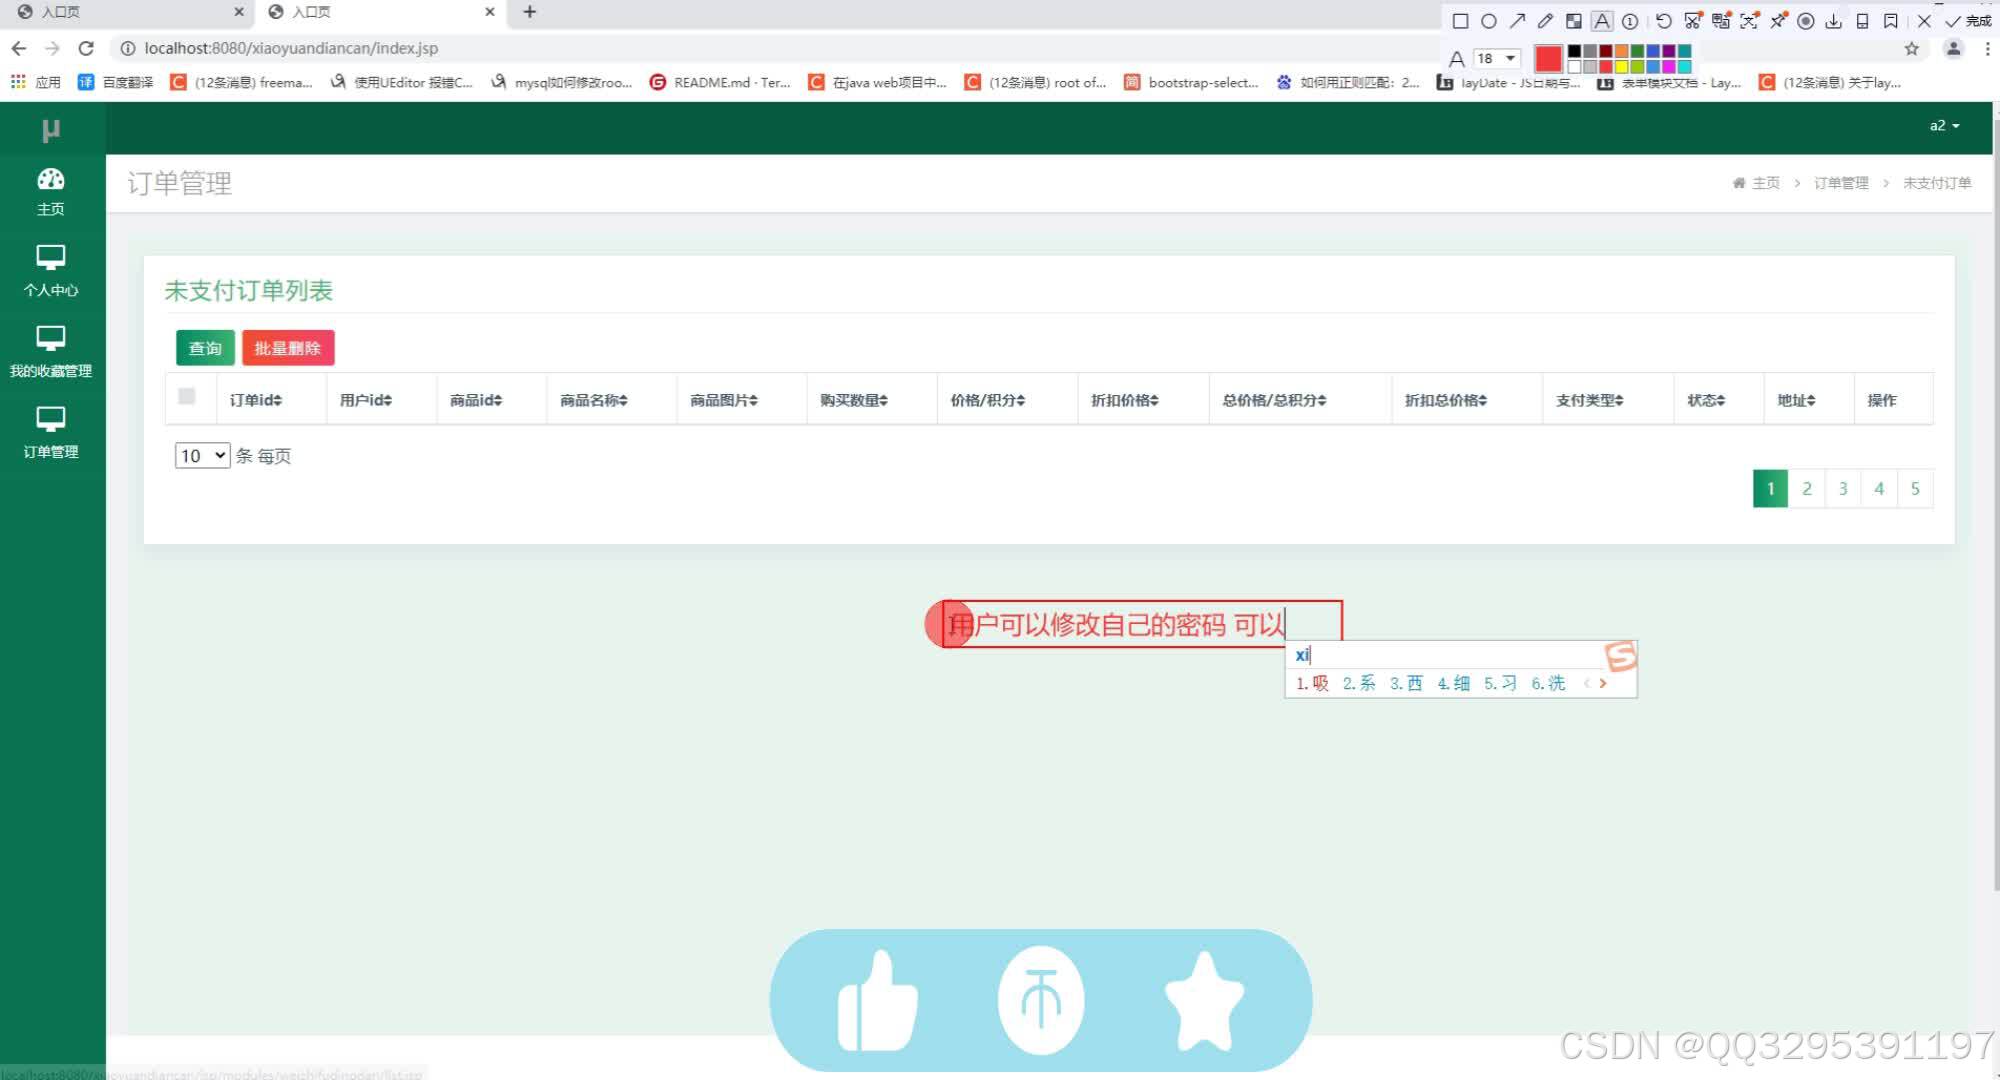Bookmark this page with the star icon

(1912, 48)
